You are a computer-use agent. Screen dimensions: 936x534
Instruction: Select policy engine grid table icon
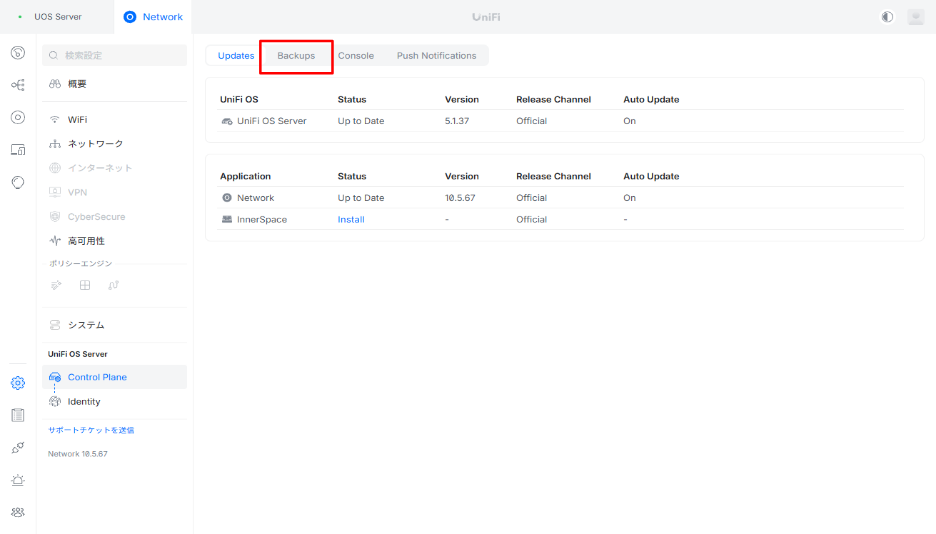(x=85, y=285)
